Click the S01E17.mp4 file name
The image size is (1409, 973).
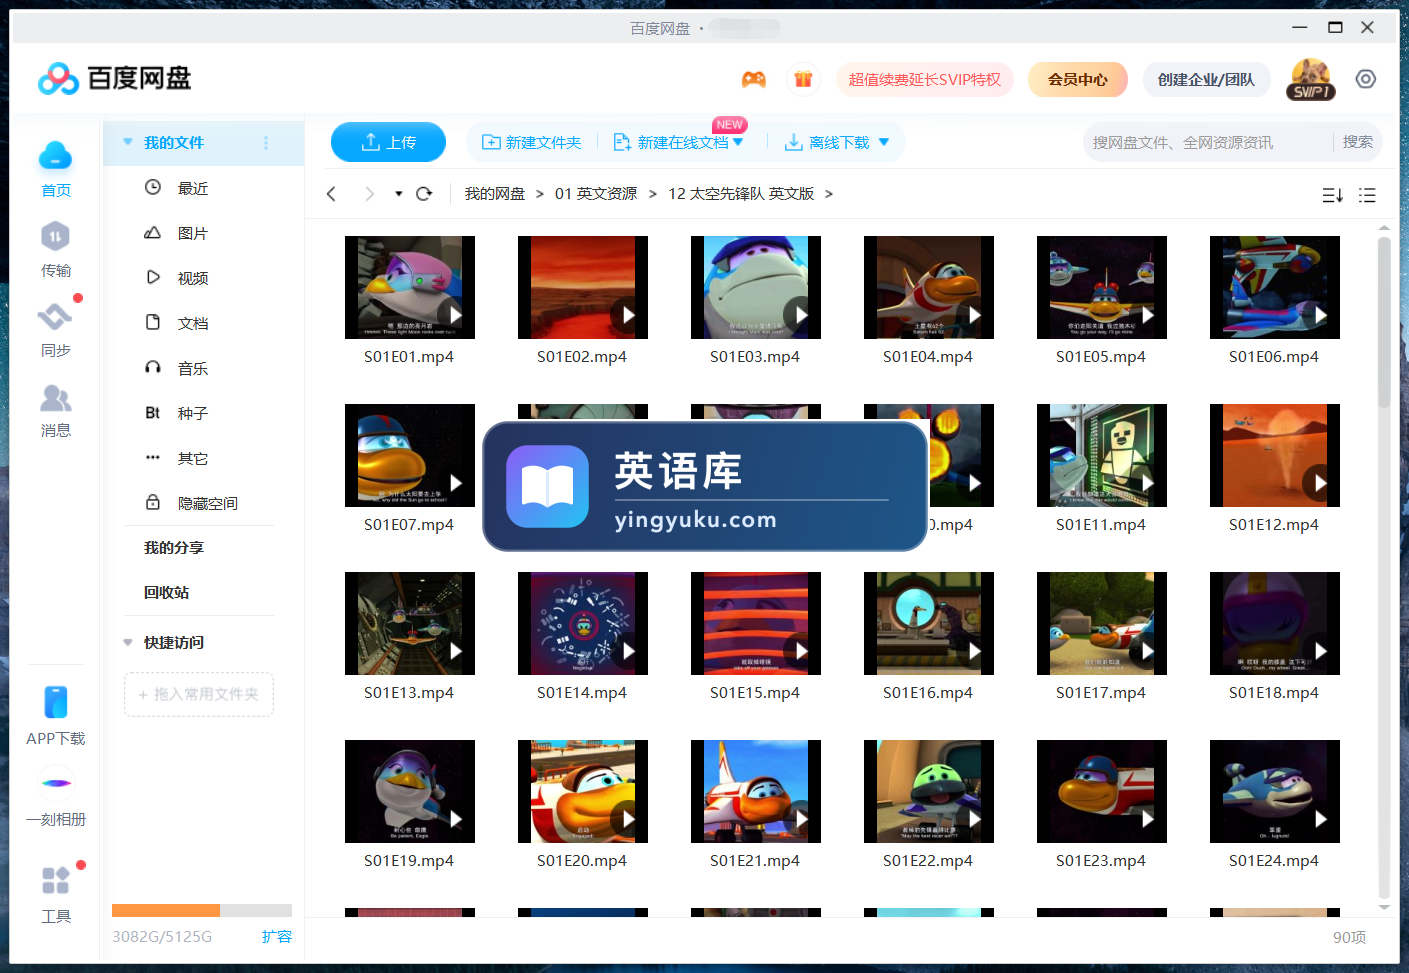[1101, 693]
